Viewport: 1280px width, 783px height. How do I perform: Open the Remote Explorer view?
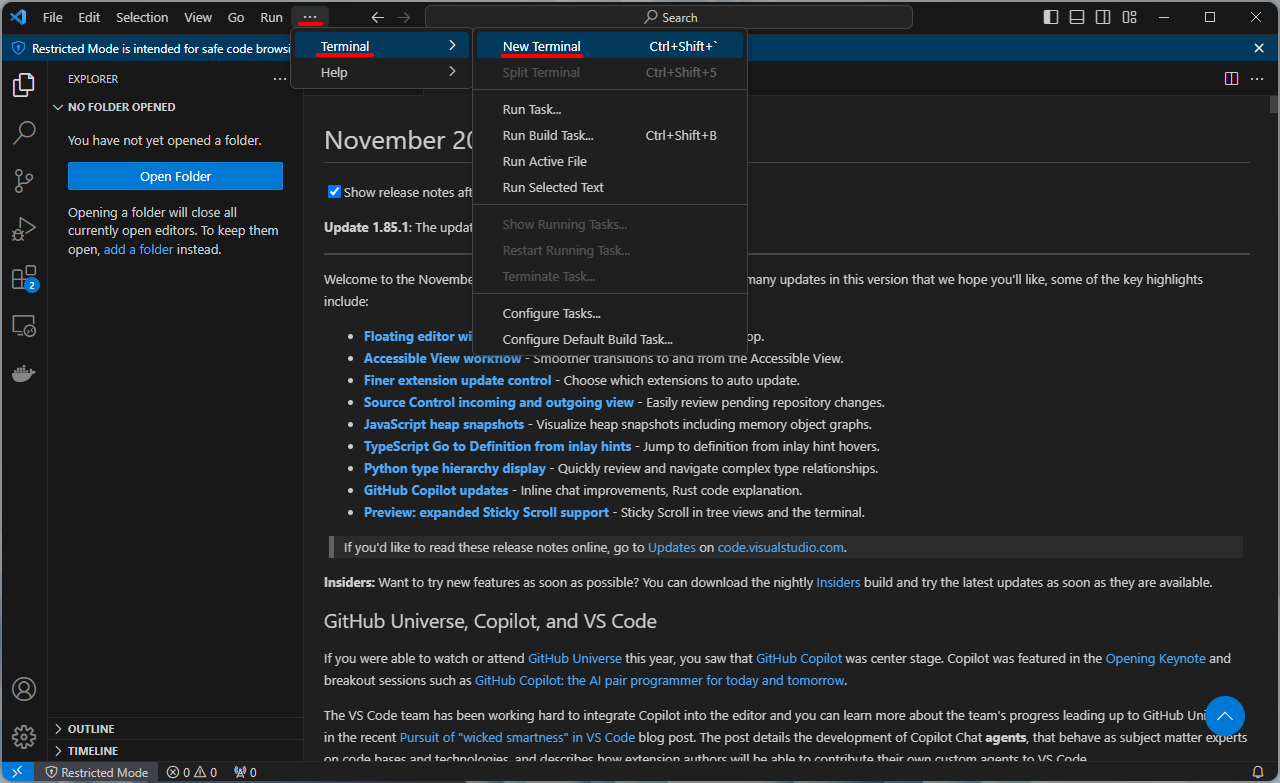[x=24, y=326]
